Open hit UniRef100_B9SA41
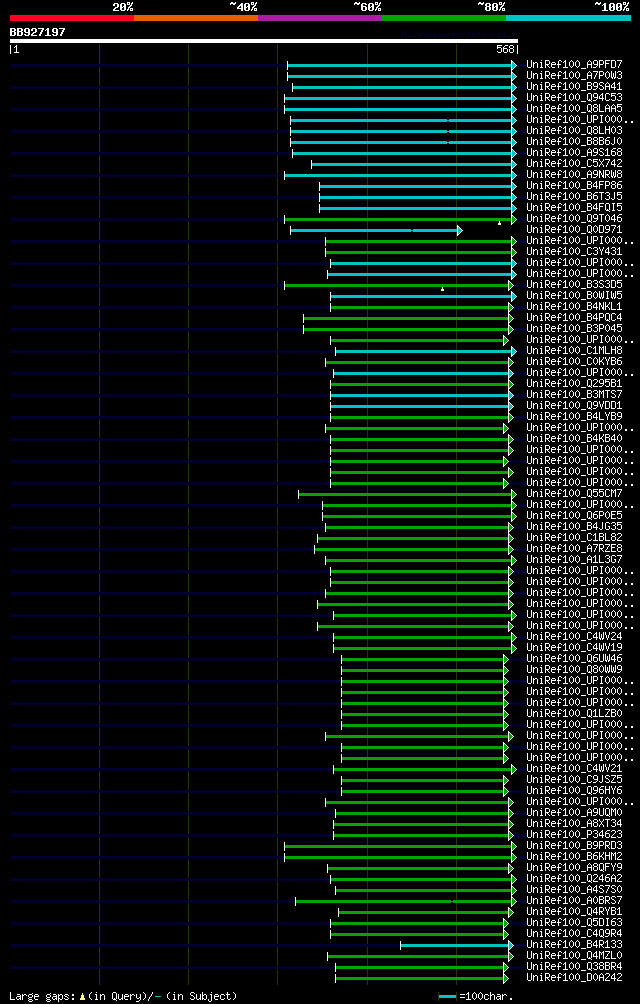 click(574, 86)
